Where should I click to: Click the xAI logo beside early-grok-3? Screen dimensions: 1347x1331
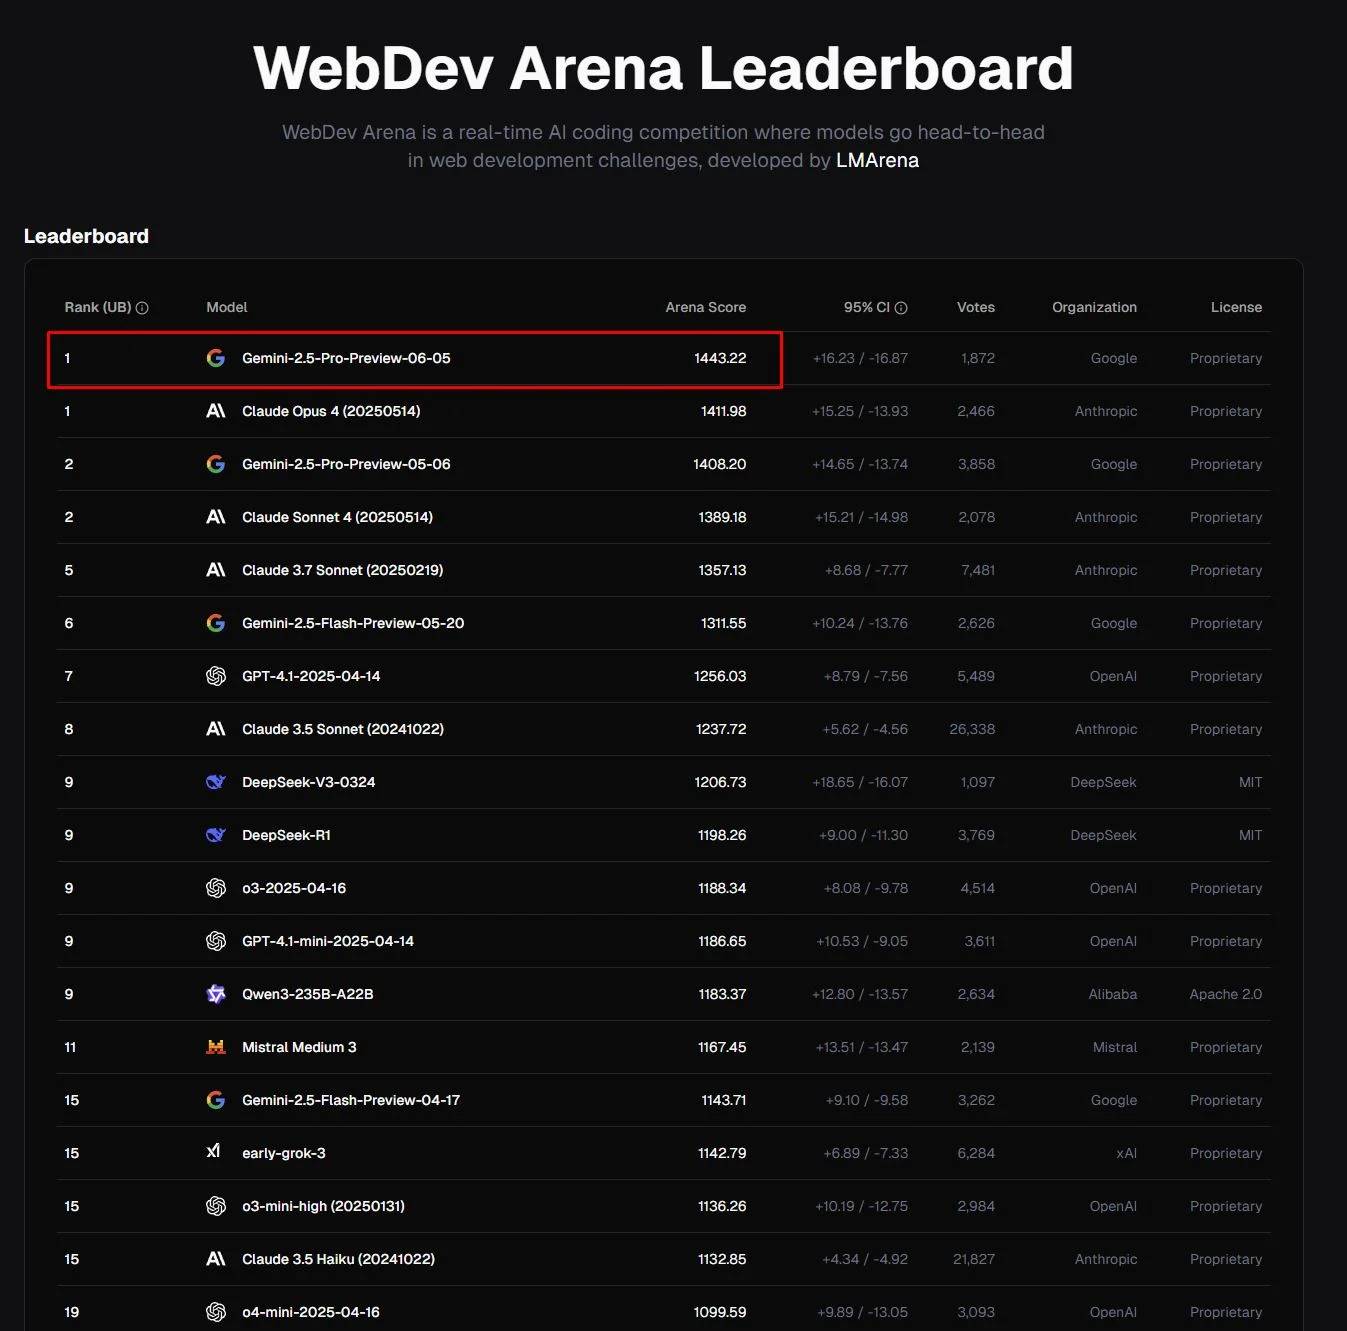(213, 1151)
